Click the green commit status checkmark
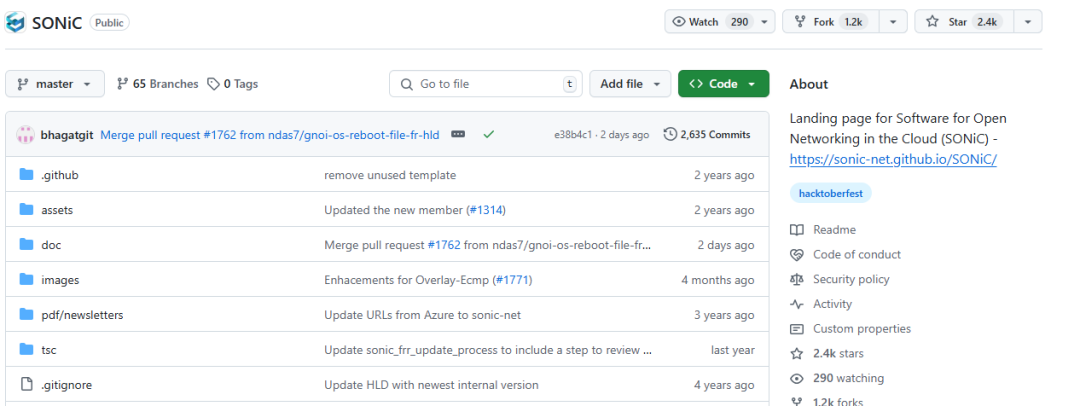The image size is (1080, 406). tap(488, 134)
